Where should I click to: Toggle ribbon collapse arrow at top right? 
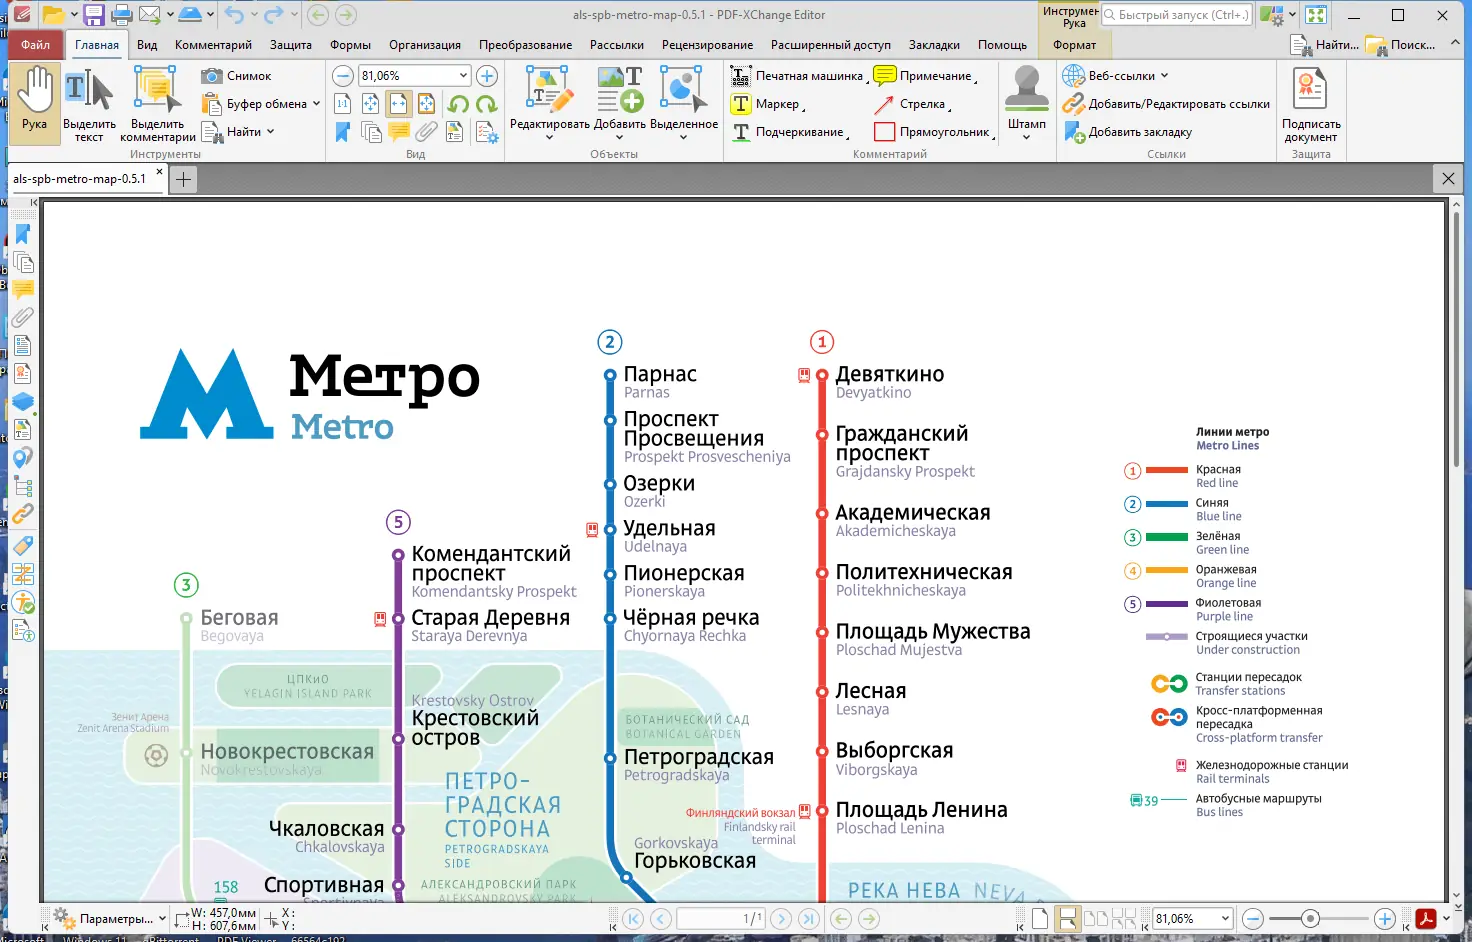[x=1455, y=43]
